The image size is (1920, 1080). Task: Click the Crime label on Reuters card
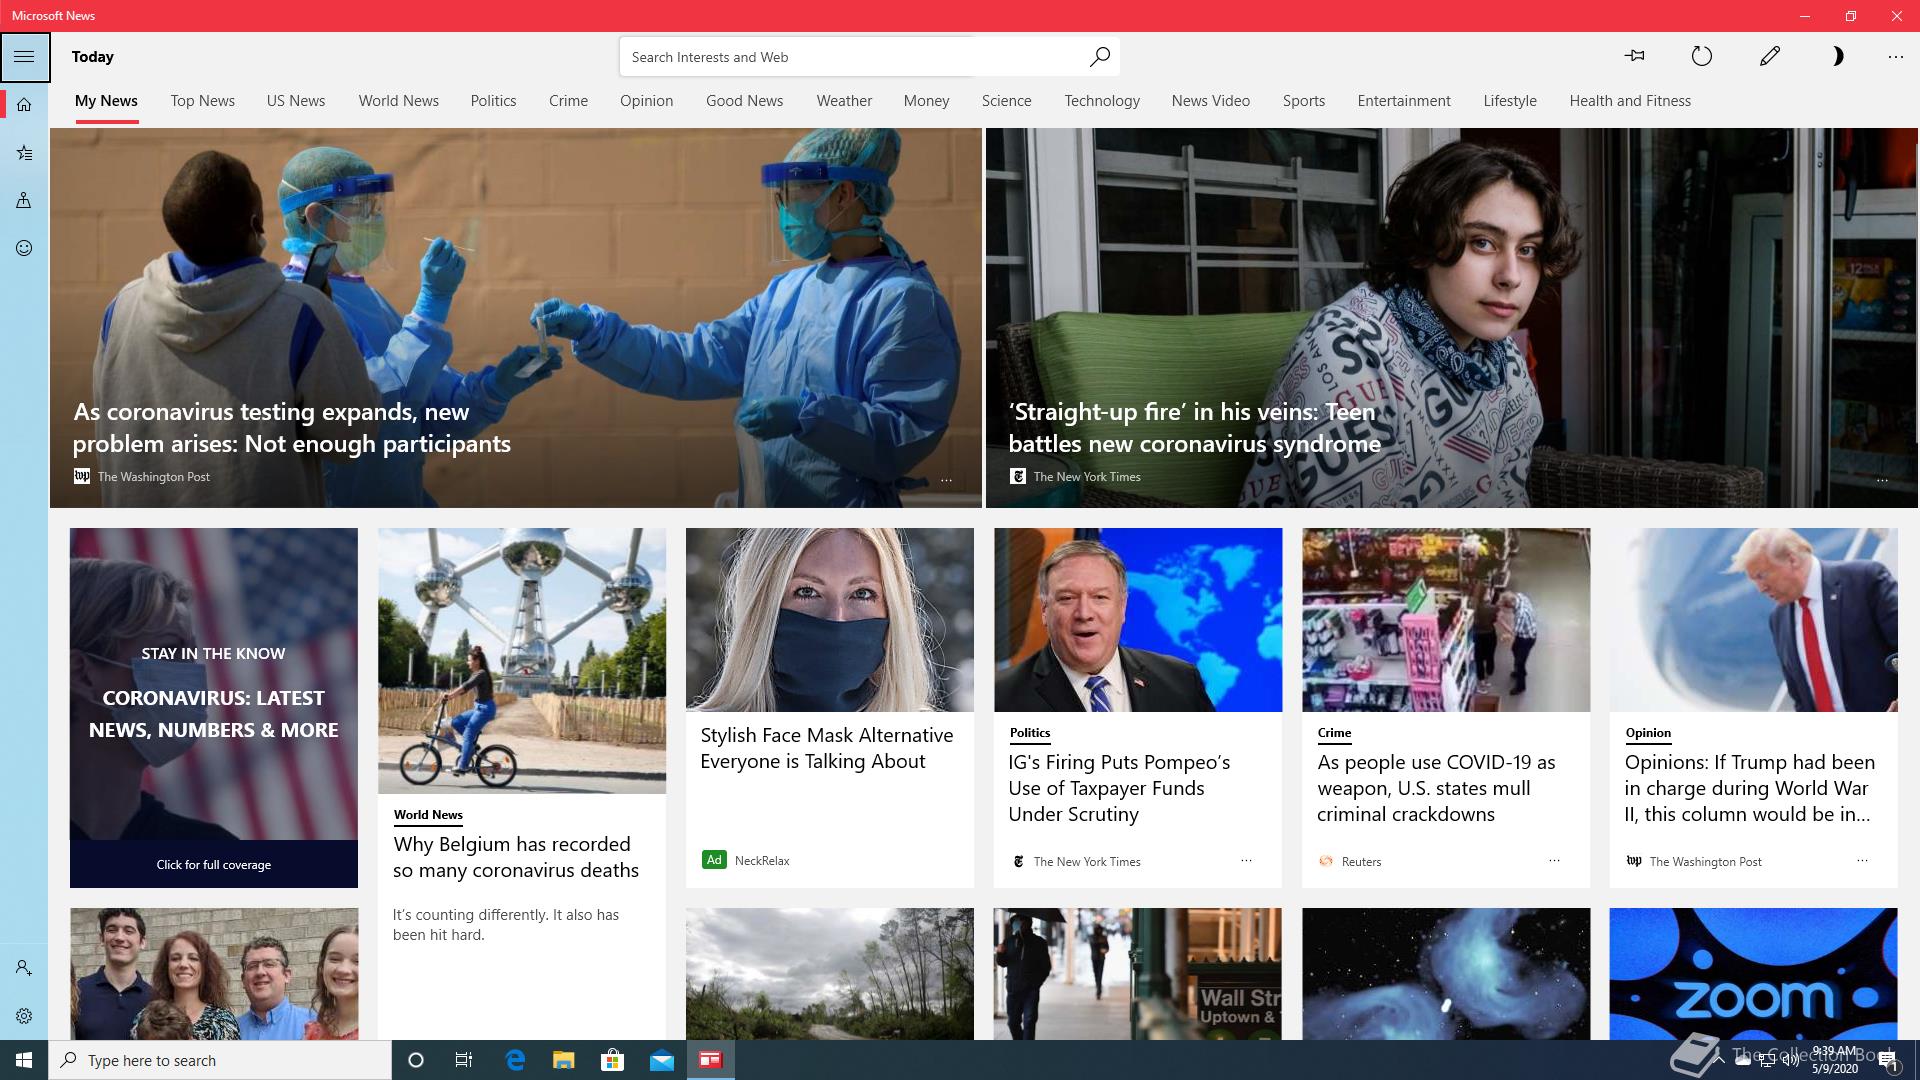coord(1334,733)
